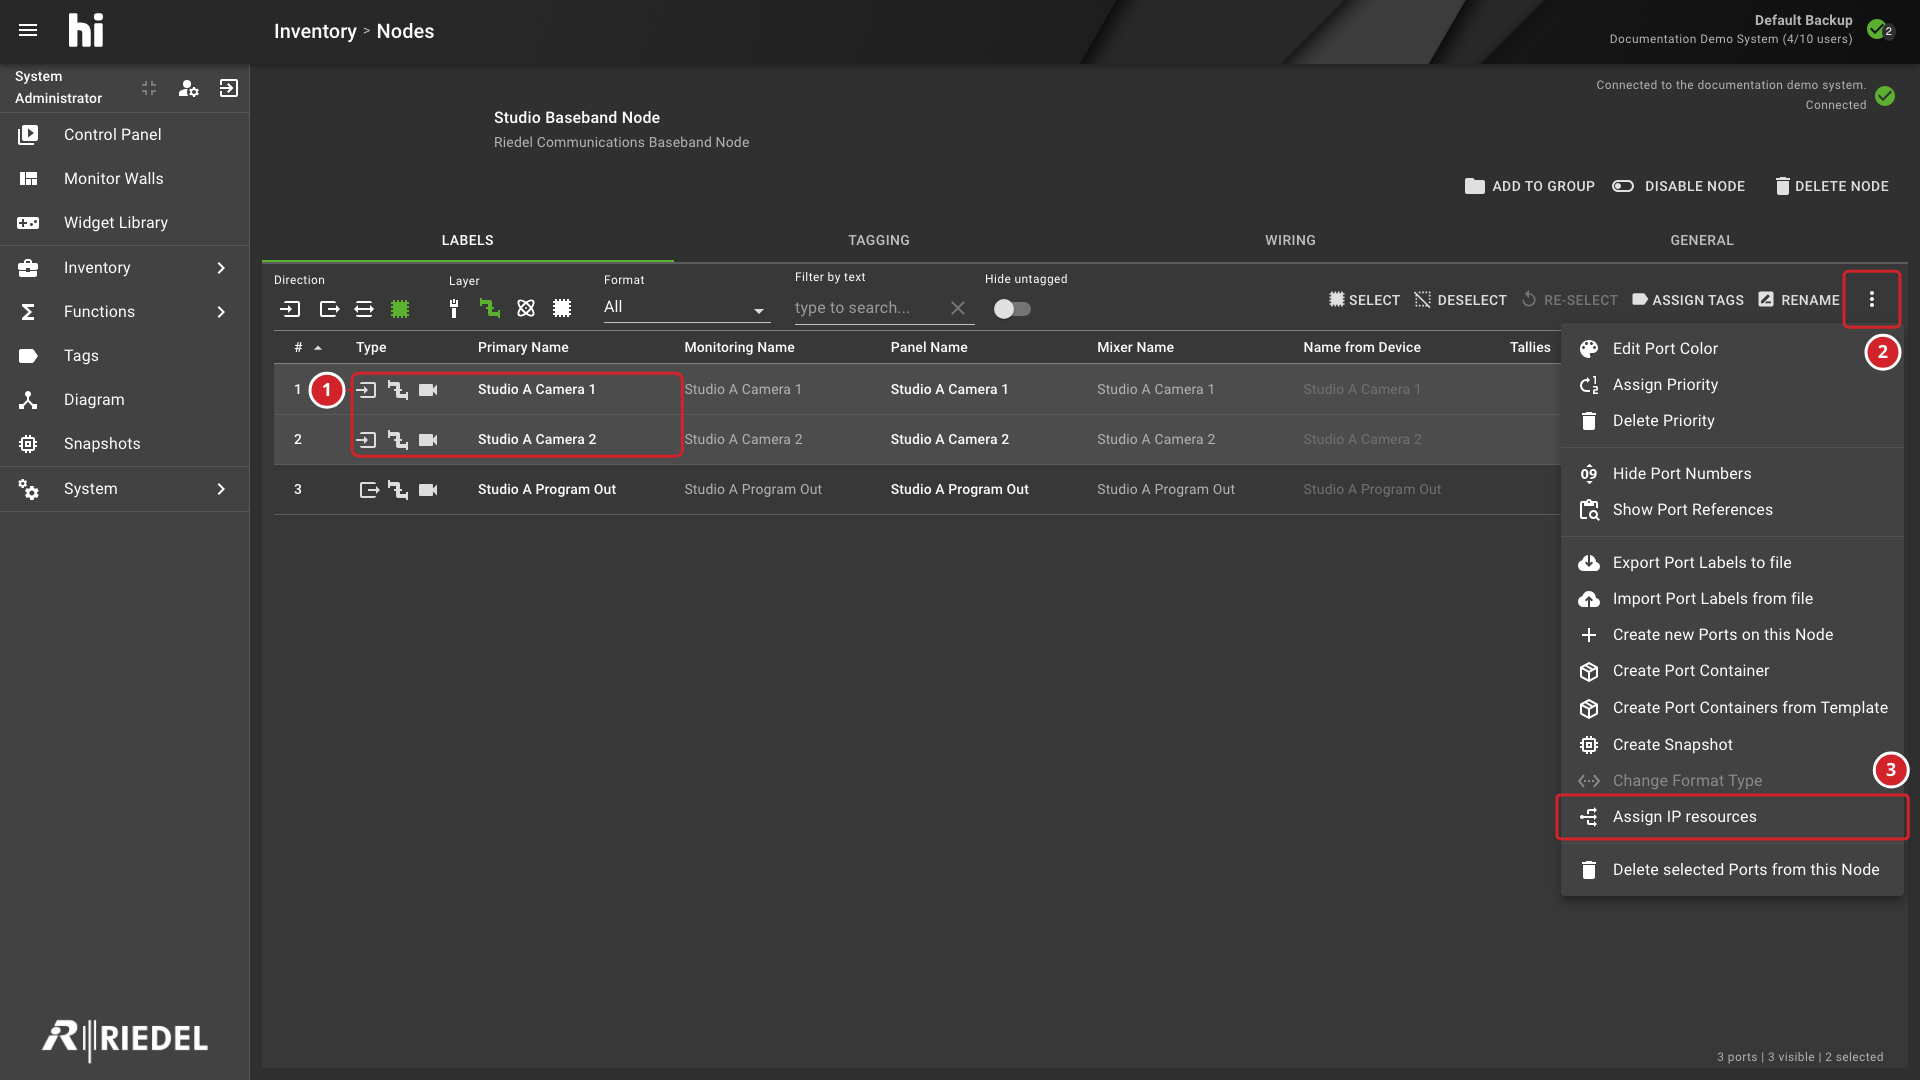Choose Show Port References menu item
Viewport: 1920px width, 1080px height.
pos(1732,510)
